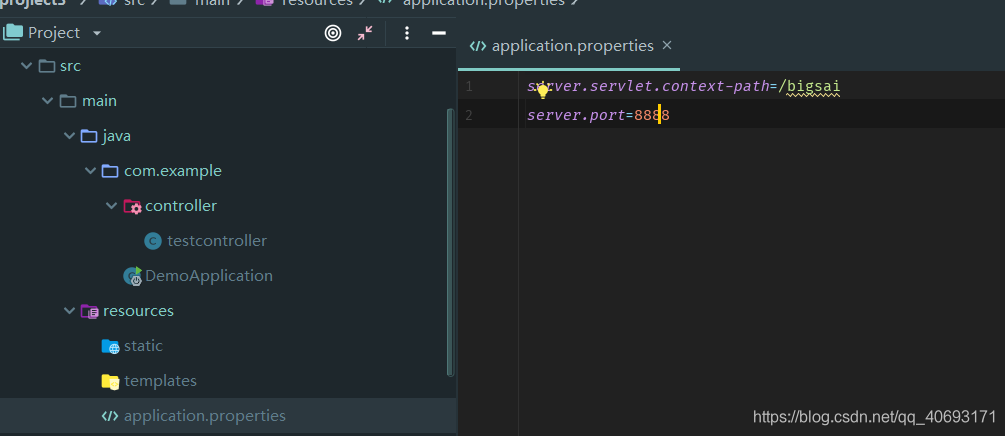Click the yellow templates folder icon
The width and height of the screenshot is (1005, 436).
click(110, 382)
